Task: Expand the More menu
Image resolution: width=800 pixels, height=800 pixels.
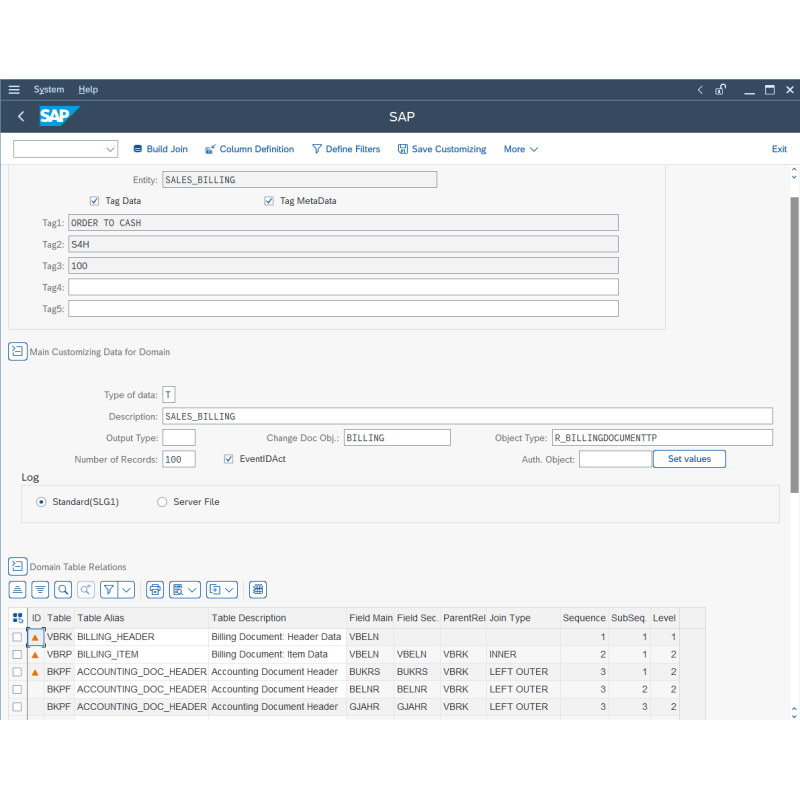Action: 521,149
